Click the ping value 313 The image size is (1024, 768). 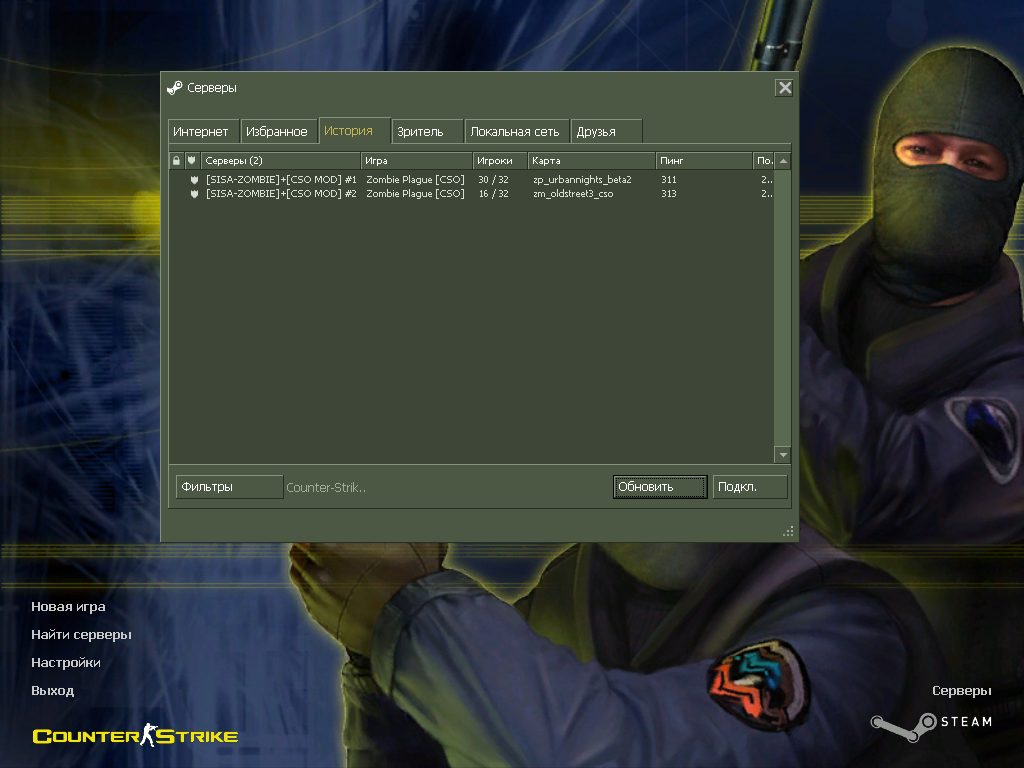(669, 194)
